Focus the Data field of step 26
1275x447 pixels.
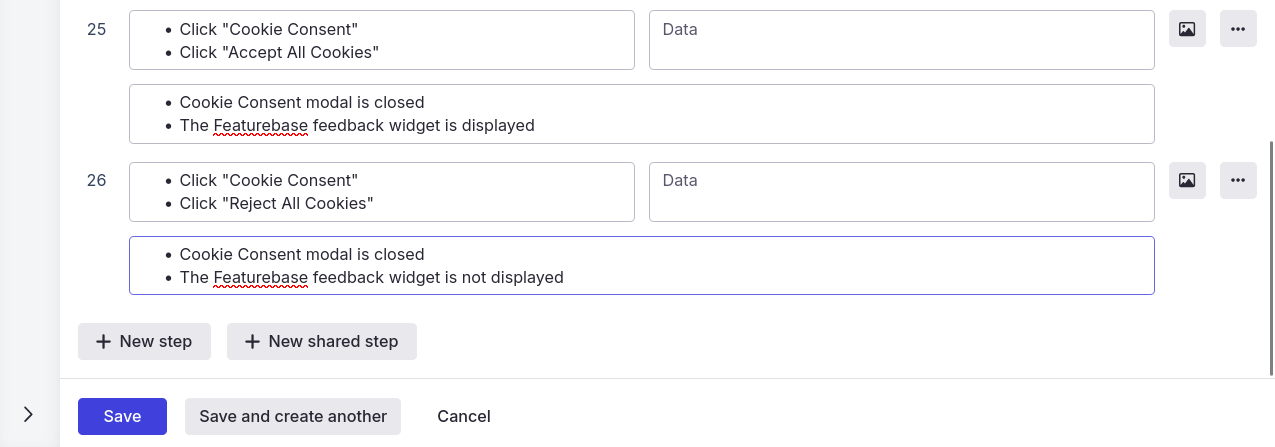coord(901,191)
